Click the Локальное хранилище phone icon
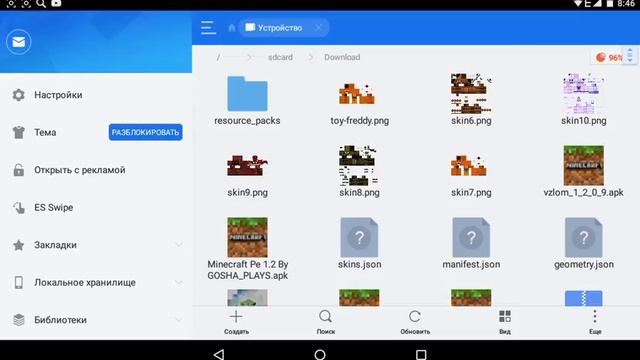Viewport: 640px width, 360px height. [x=18, y=282]
